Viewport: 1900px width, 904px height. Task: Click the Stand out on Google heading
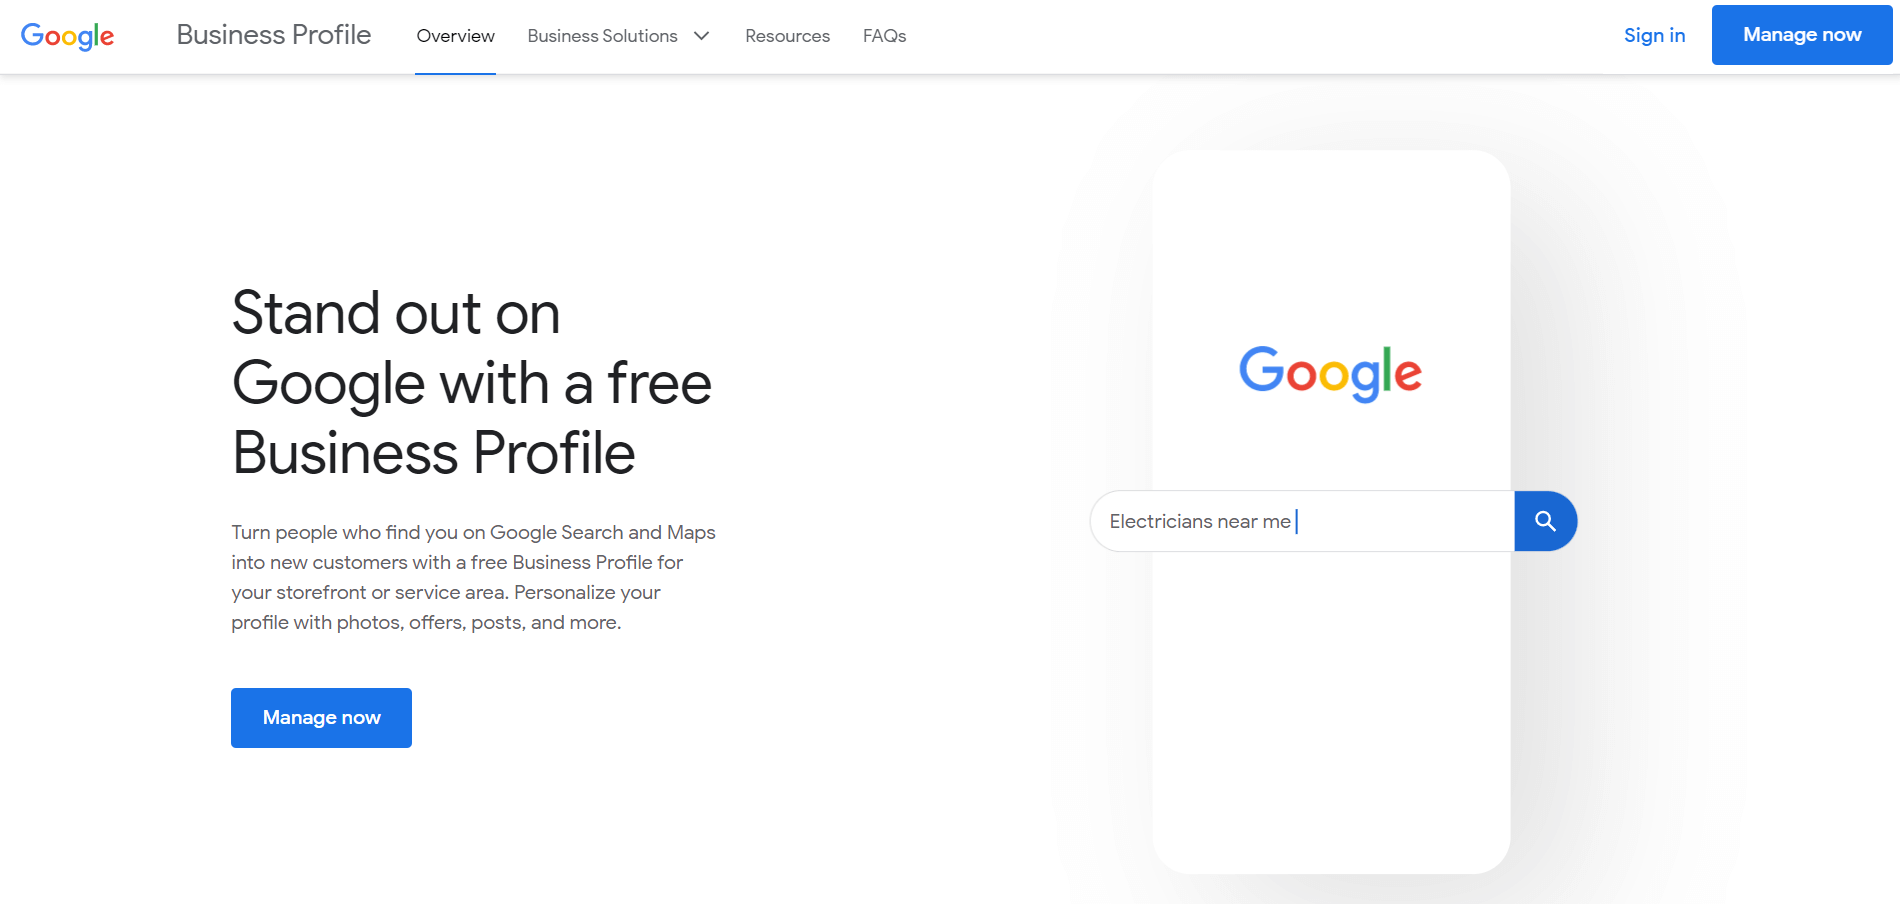tap(472, 383)
